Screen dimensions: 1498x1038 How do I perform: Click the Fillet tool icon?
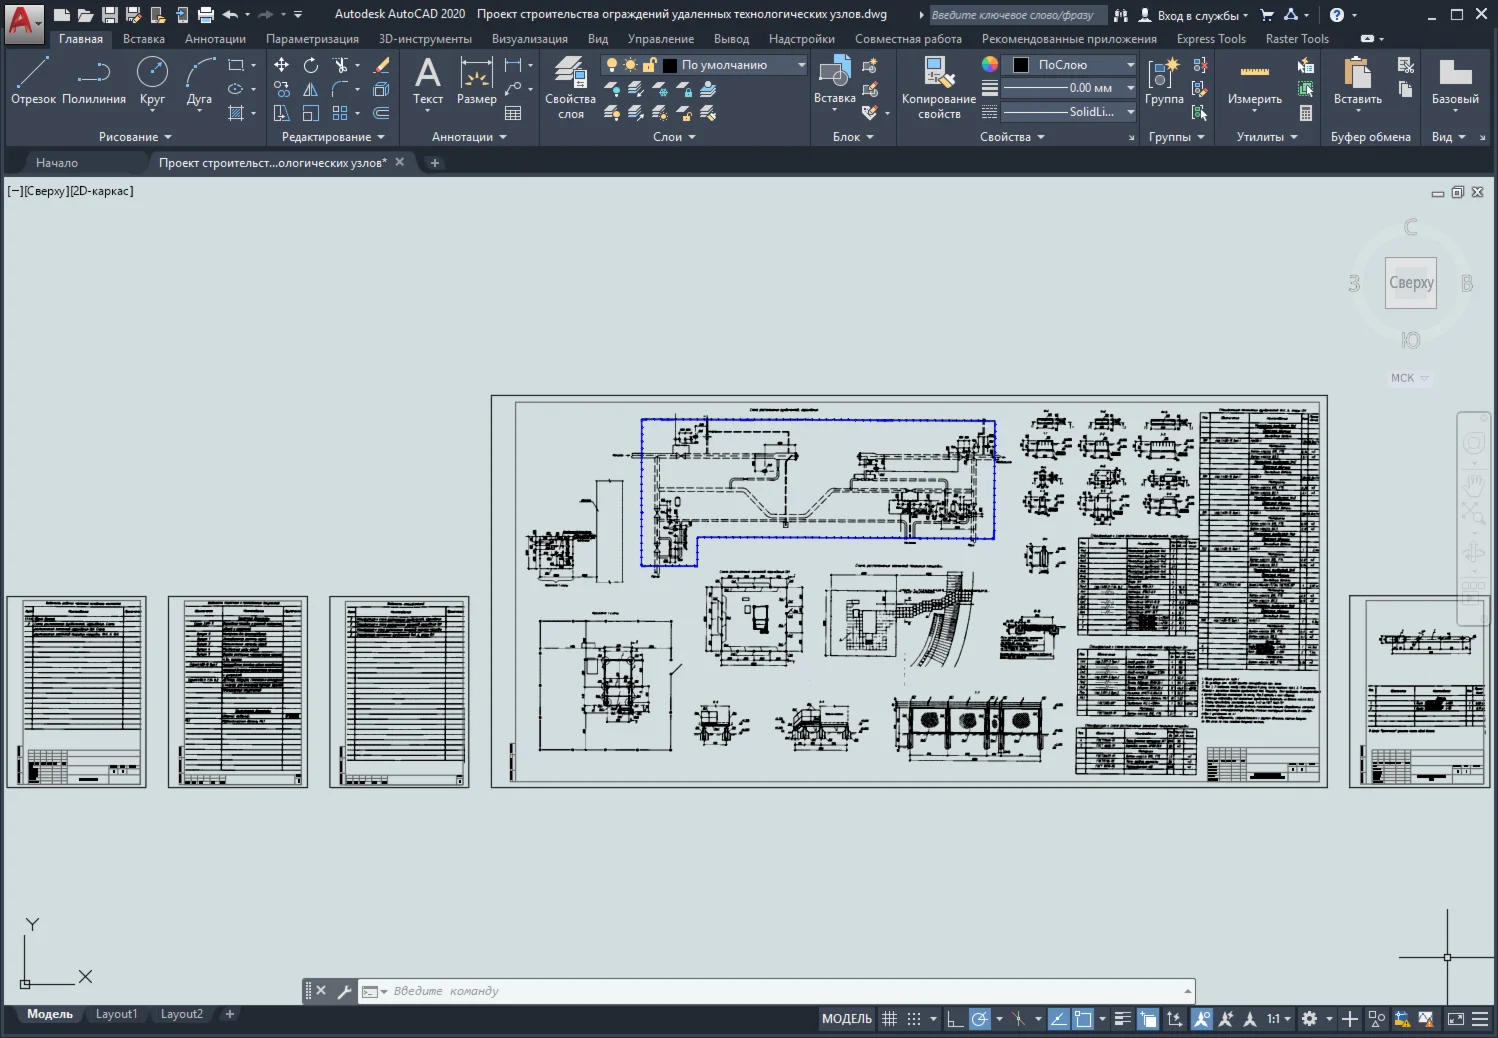point(341,89)
